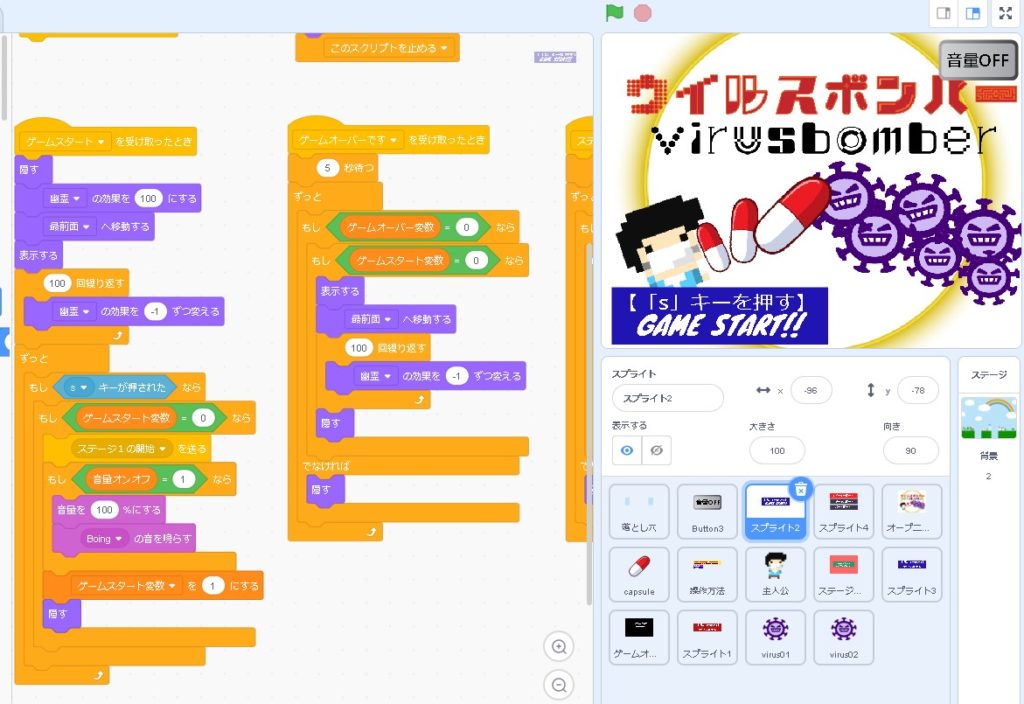This screenshot has height=704, width=1024.
Task: Select the virus01 sprite
Action: pyautogui.click(x=775, y=637)
